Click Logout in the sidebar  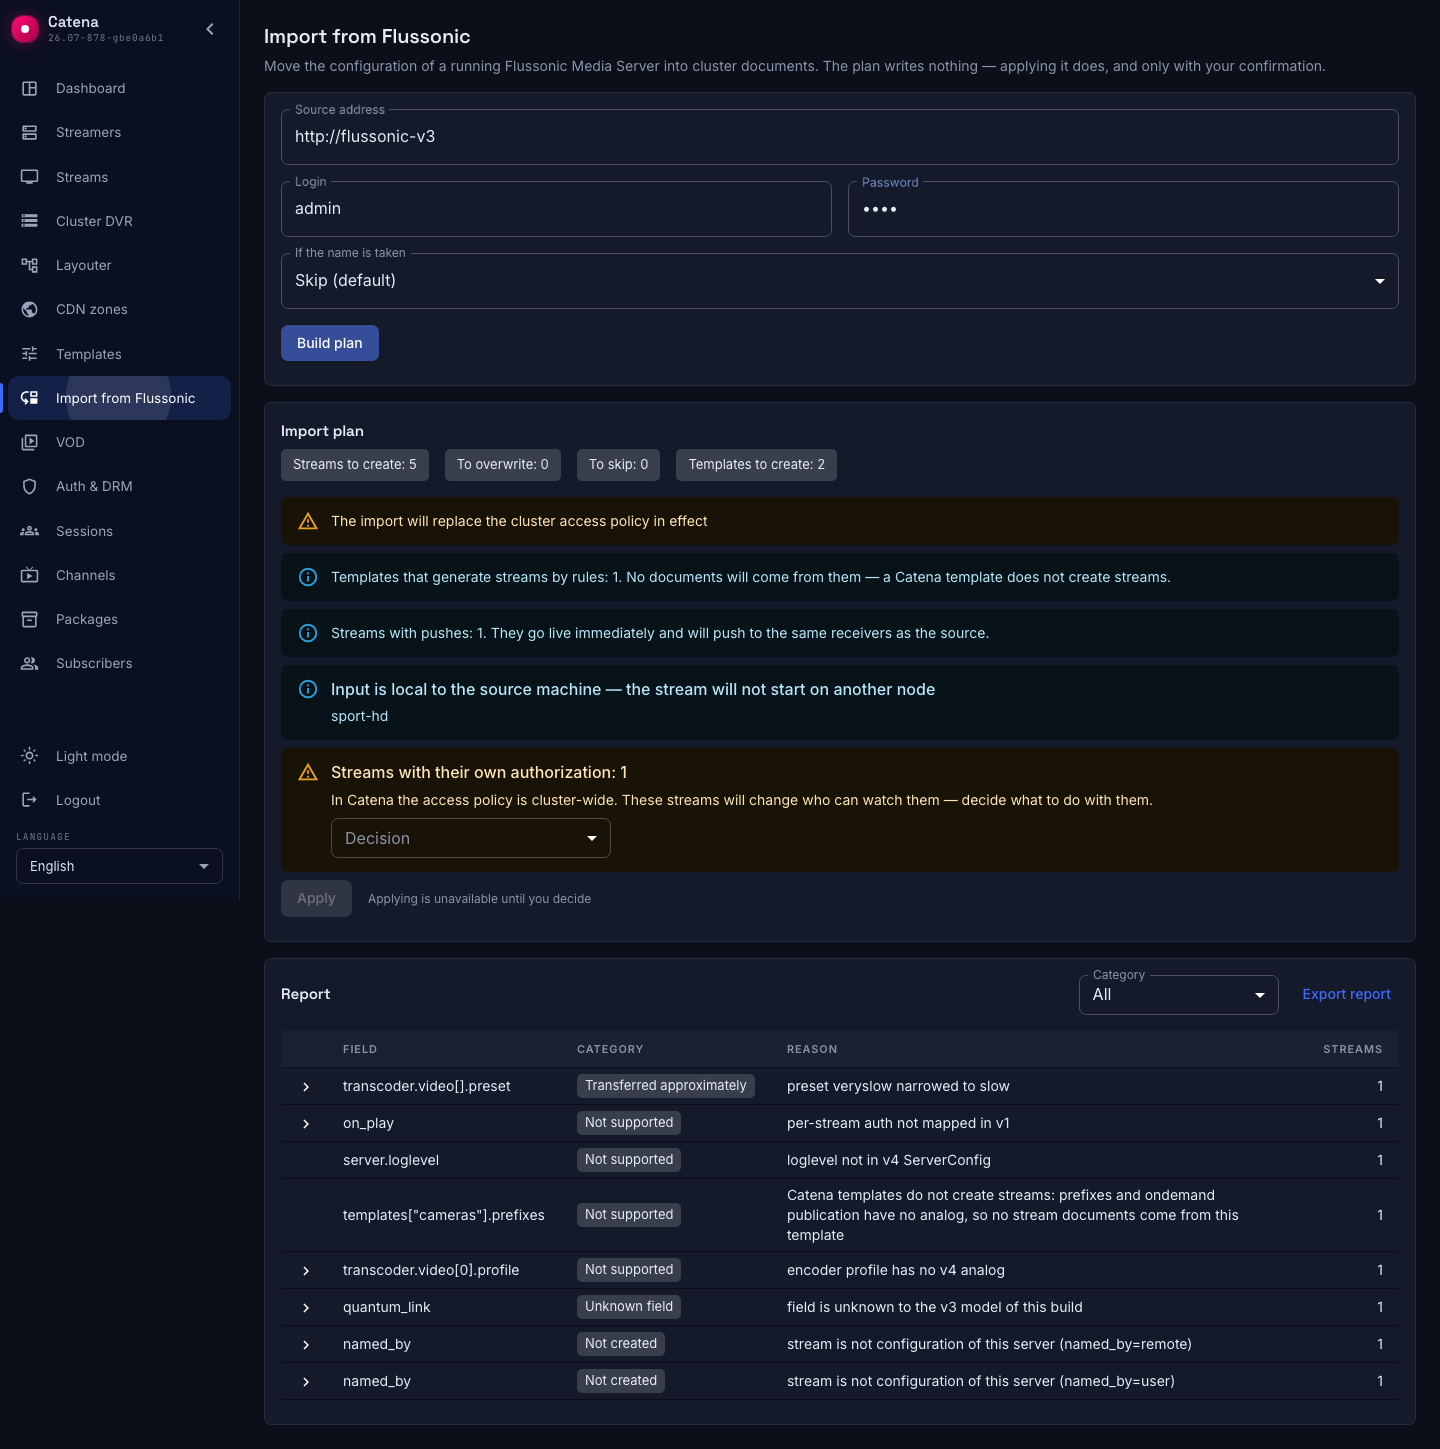(119, 800)
